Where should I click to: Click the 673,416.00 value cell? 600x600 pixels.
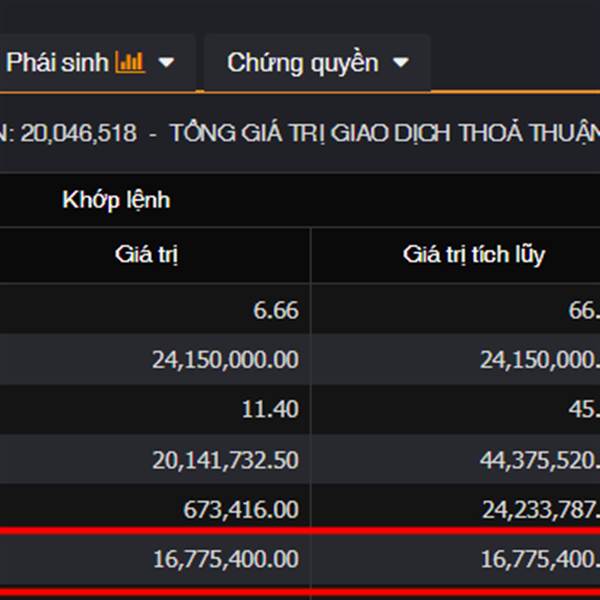(x=241, y=510)
